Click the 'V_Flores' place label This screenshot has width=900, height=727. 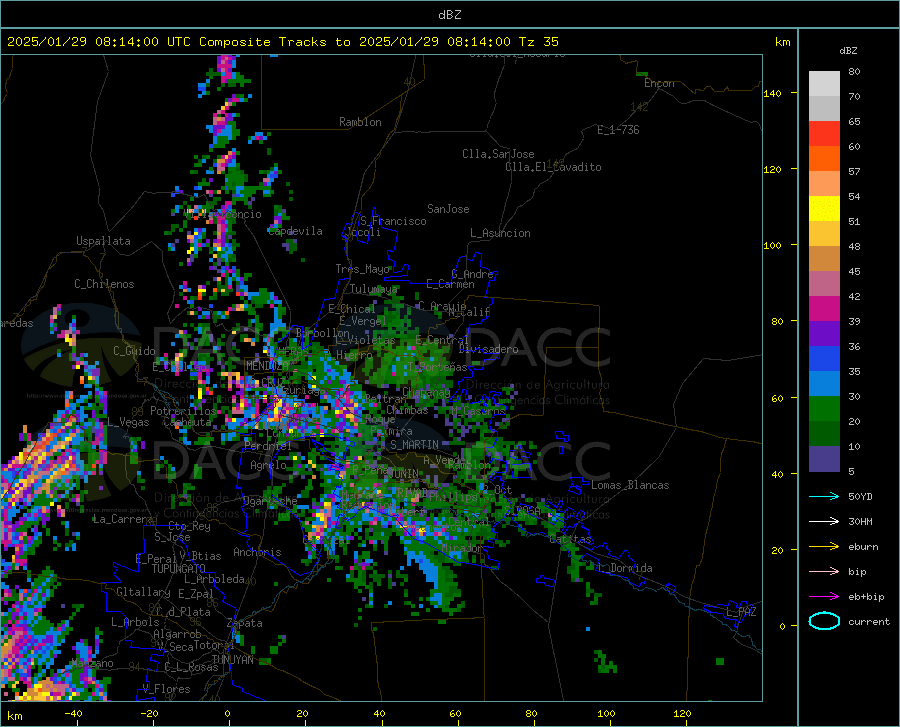pyautogui.click(x=166, y=689)
